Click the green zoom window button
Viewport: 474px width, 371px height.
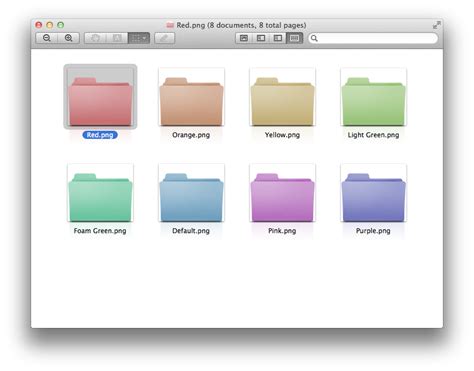coord(61,25)
